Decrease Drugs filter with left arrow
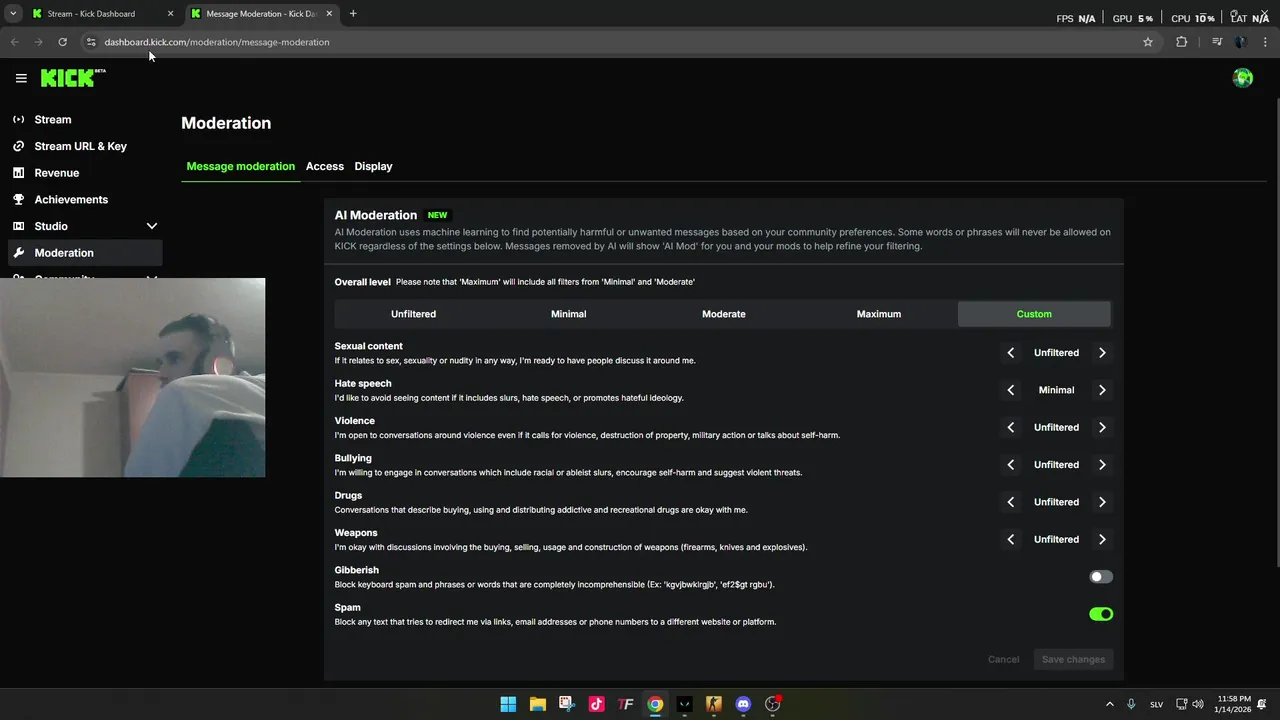 click(1010, 502)
